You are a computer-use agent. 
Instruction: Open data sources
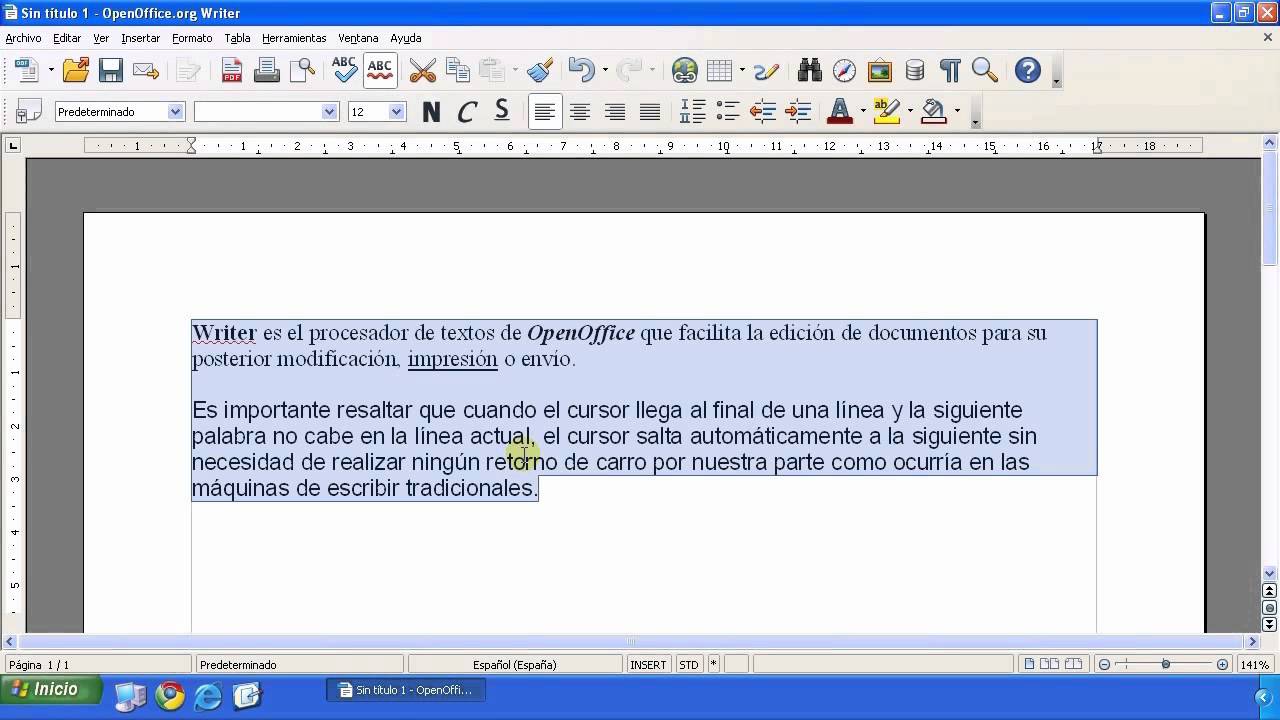coord(914,71)
